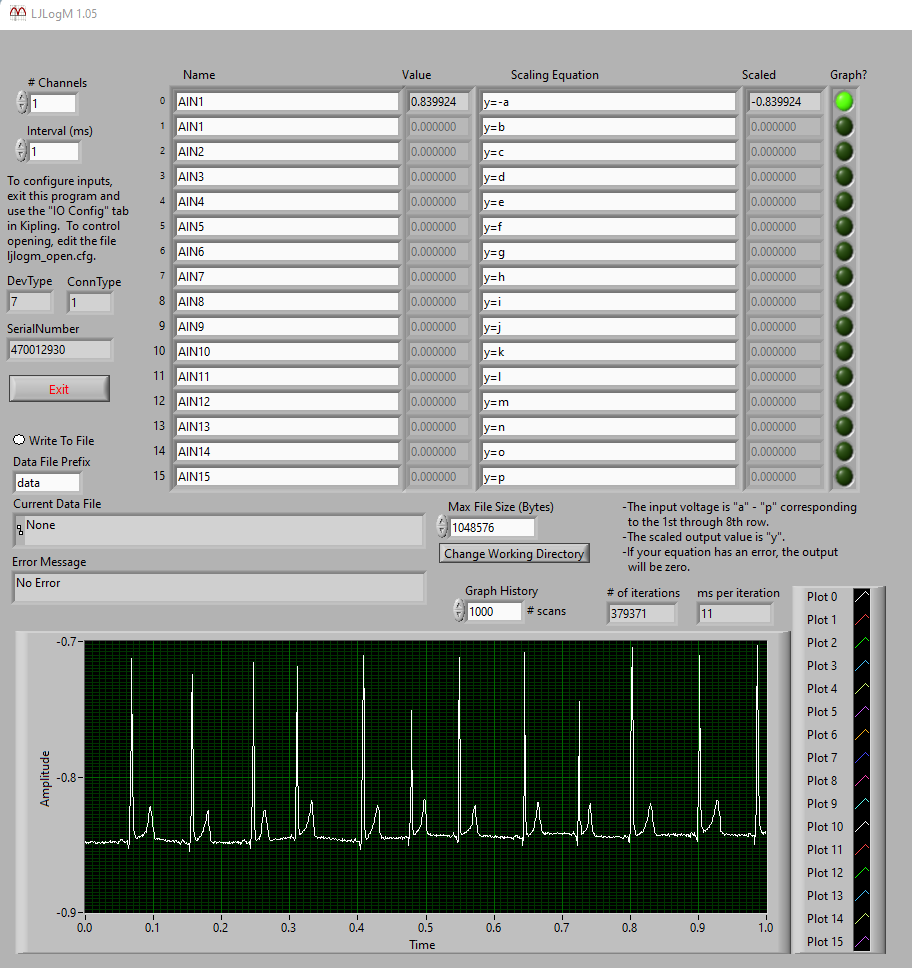Click the Graph History stepper arrows
The image size is (912, 968).
click(x=459, y=610)
